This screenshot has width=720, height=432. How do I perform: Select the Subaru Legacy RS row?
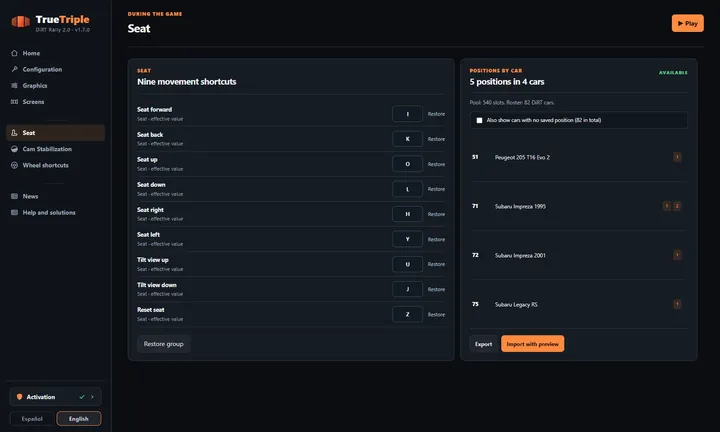578,304
